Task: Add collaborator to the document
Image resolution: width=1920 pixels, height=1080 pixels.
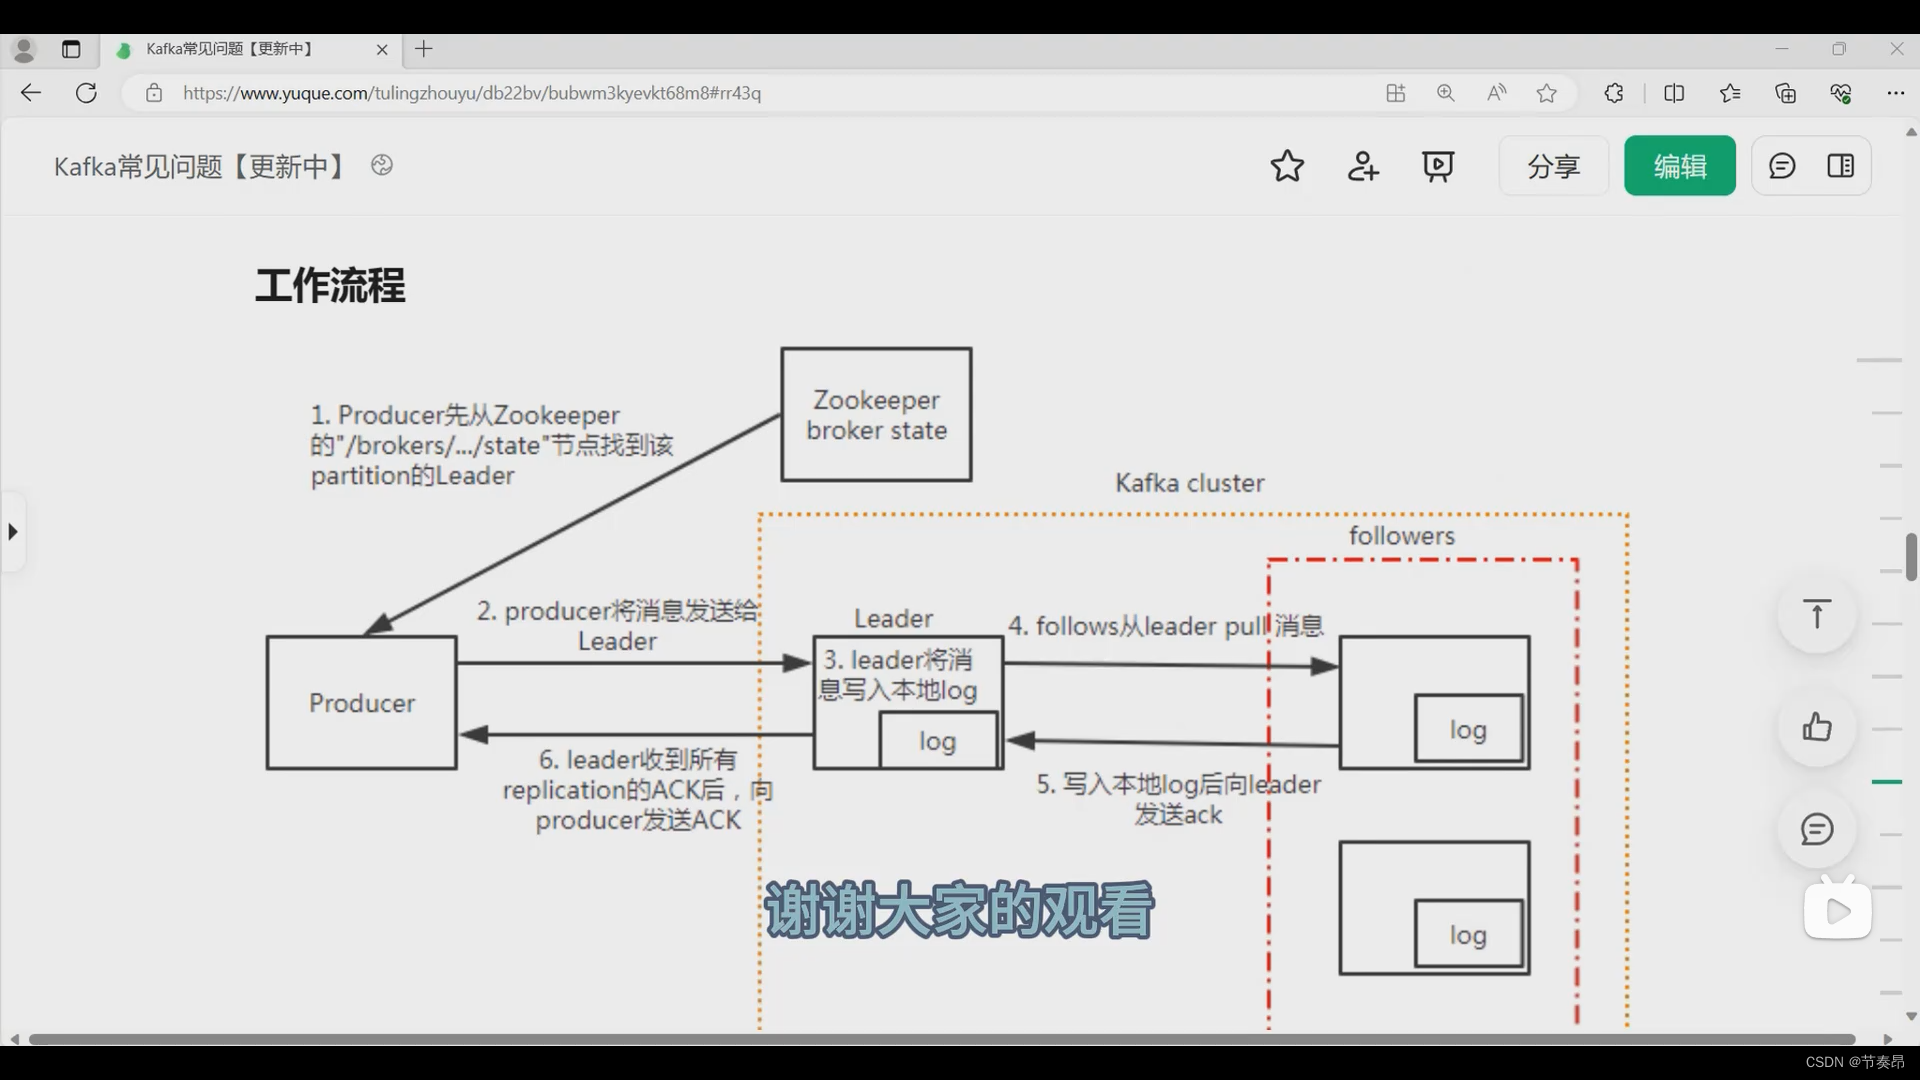Action: pyautogui.click(x=1363, y=166)
